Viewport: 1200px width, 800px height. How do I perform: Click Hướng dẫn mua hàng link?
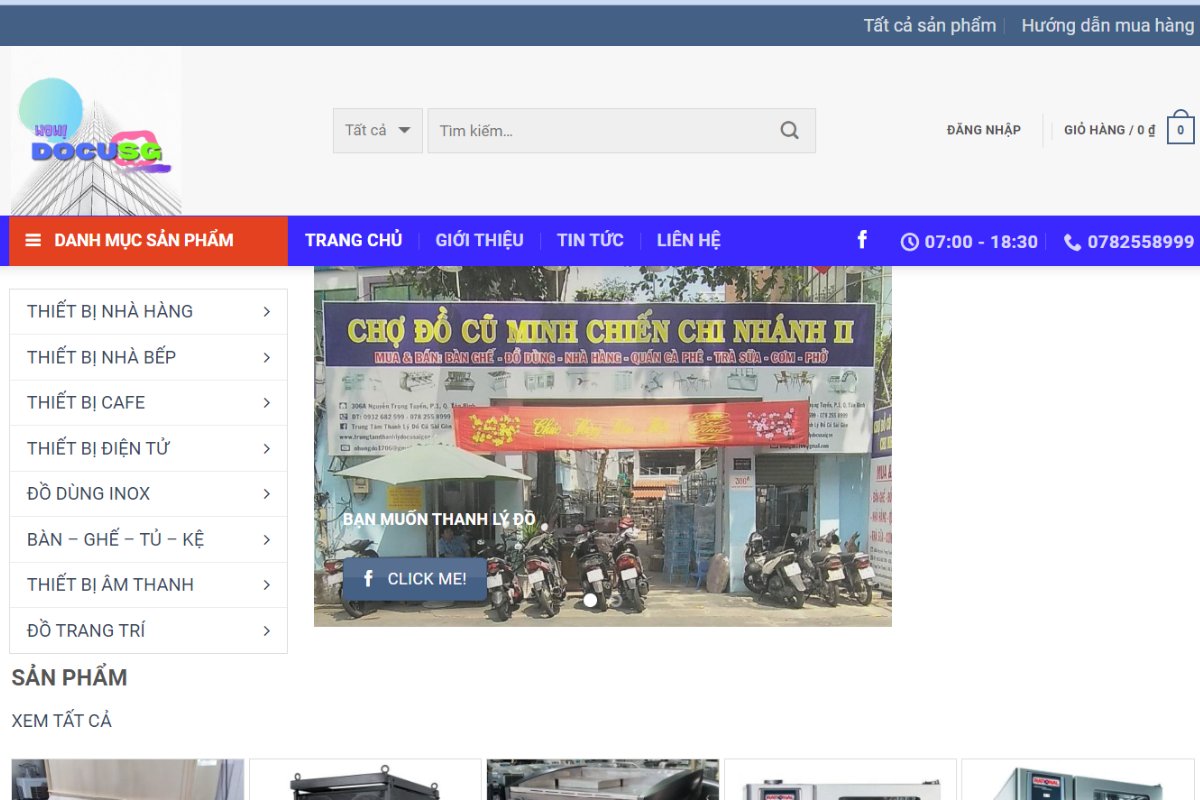1107,25
